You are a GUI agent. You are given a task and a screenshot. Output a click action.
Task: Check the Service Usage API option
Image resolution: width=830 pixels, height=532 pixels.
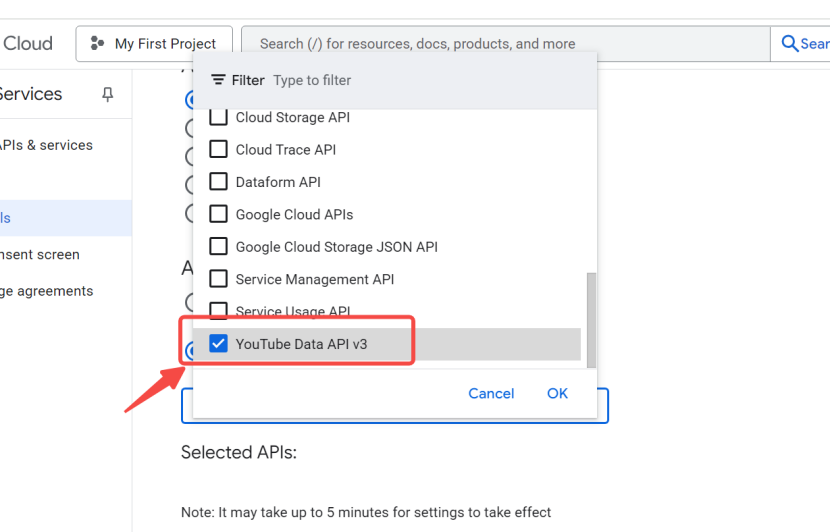tap(218, 311)
